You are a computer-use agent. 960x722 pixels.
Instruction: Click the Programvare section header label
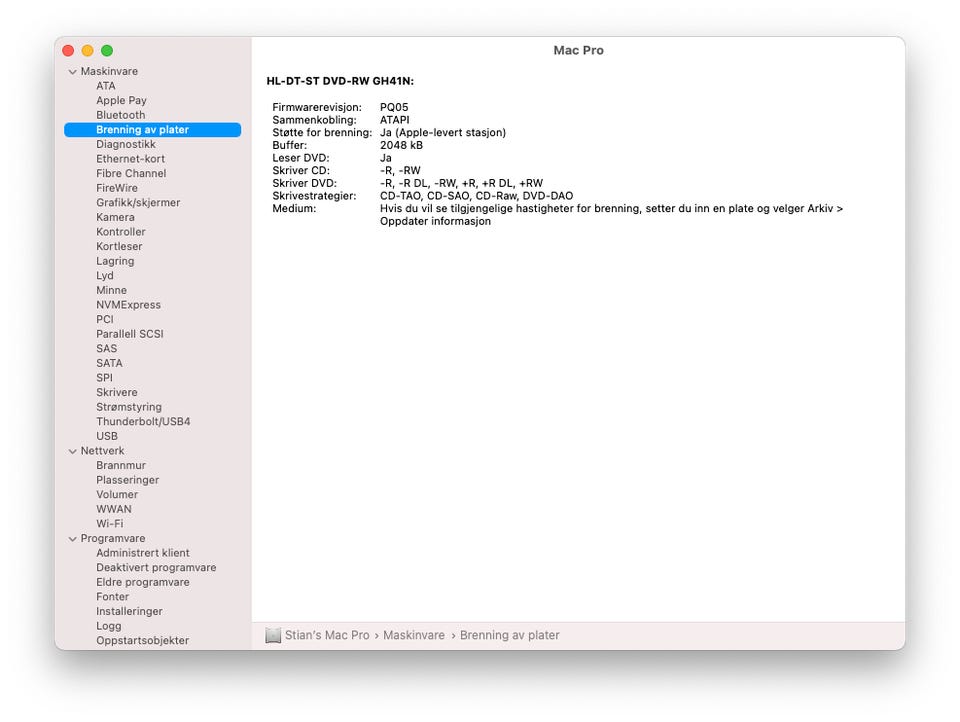[x=113, y=539]
